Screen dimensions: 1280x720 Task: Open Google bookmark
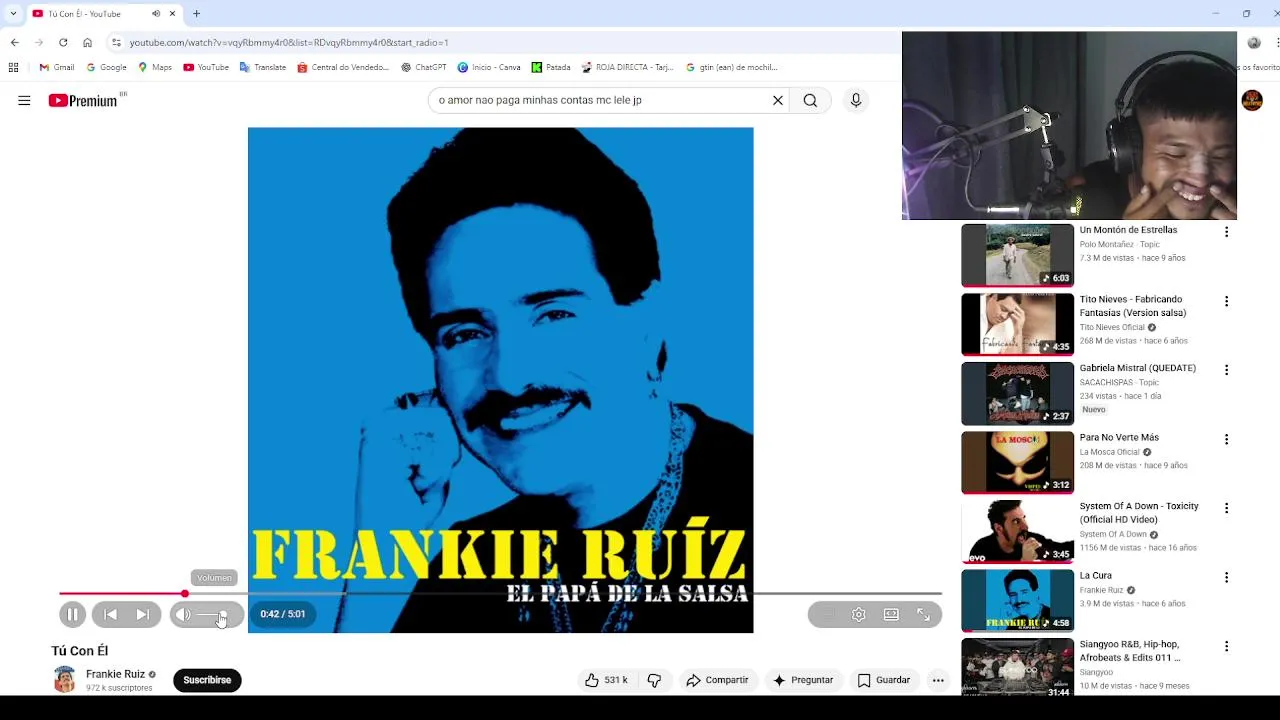pyautogui.click(x=106, y=67)
